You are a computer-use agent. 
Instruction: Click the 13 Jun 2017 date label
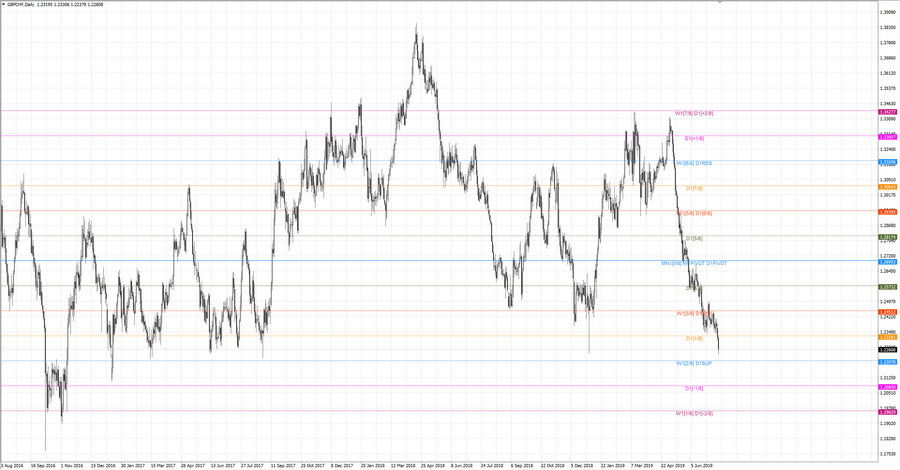223,466
